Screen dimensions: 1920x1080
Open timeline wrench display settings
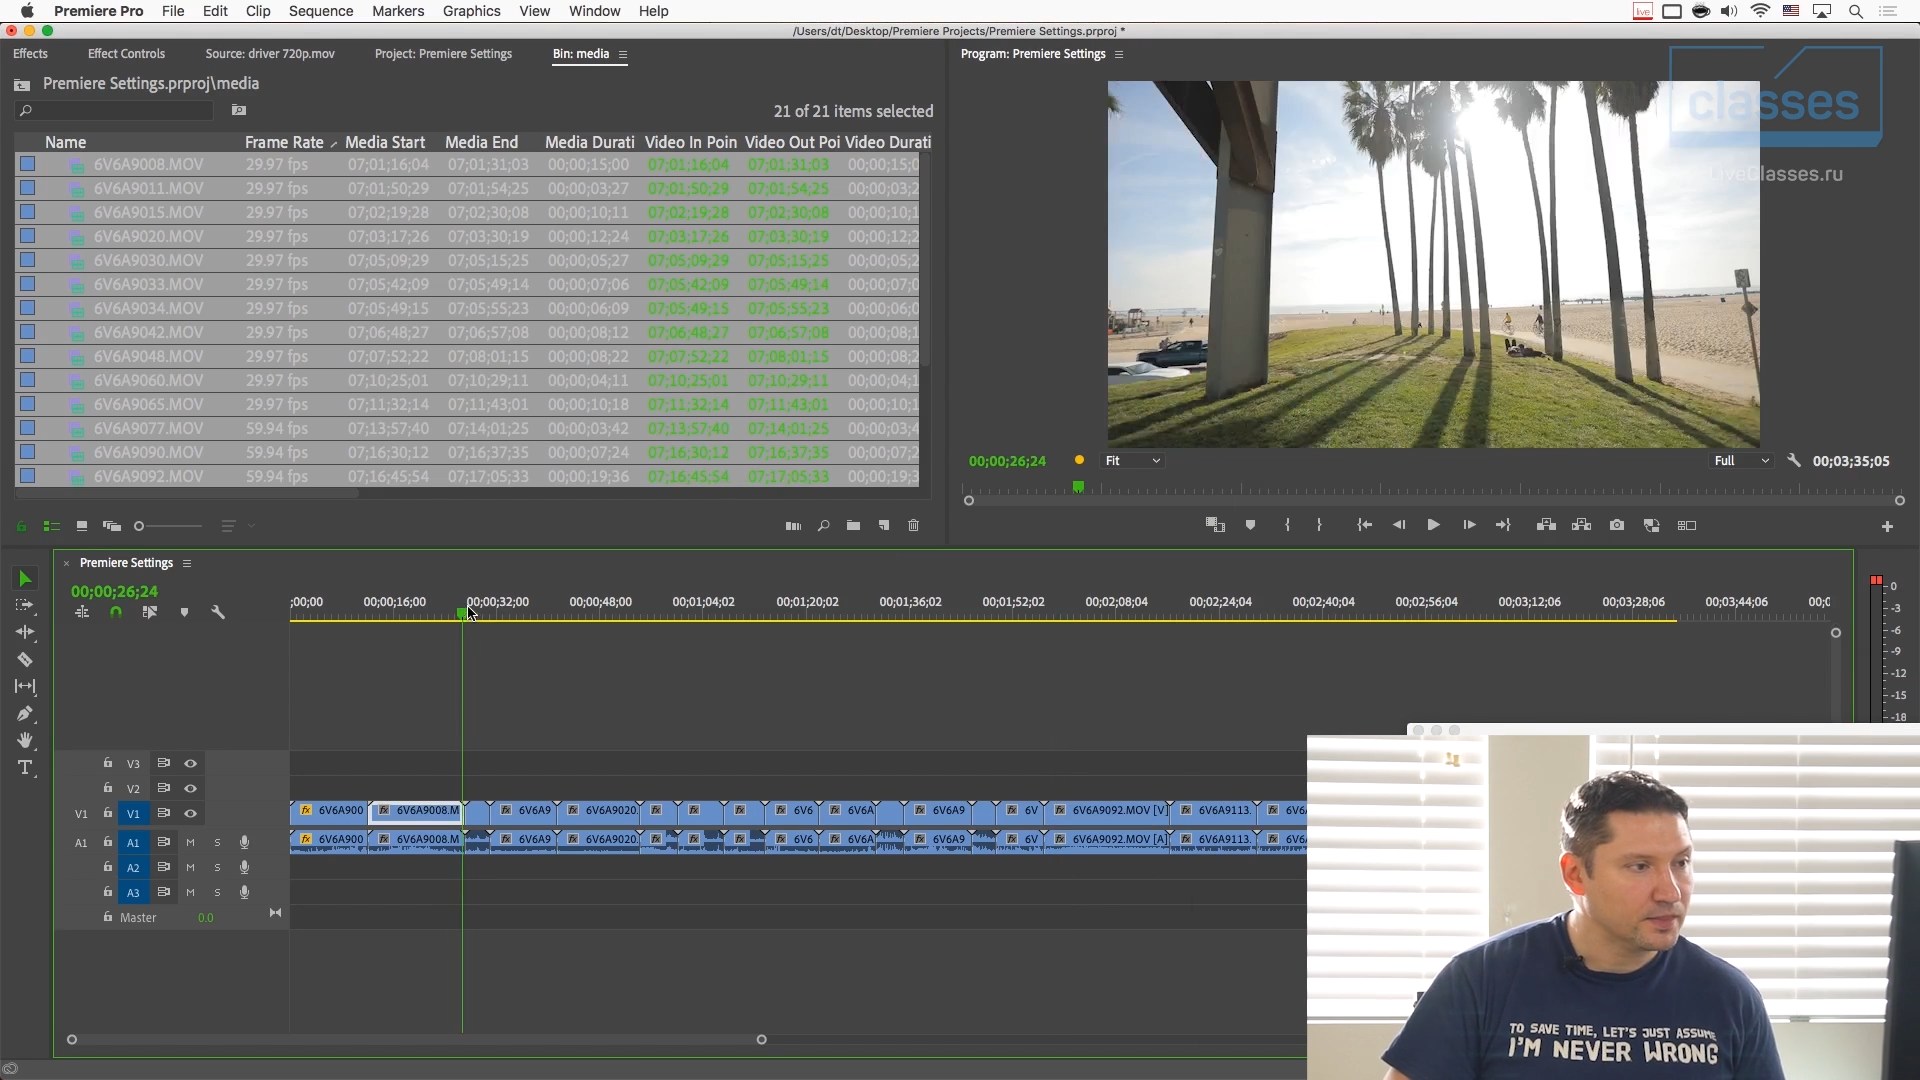click(x=218, y=612)
